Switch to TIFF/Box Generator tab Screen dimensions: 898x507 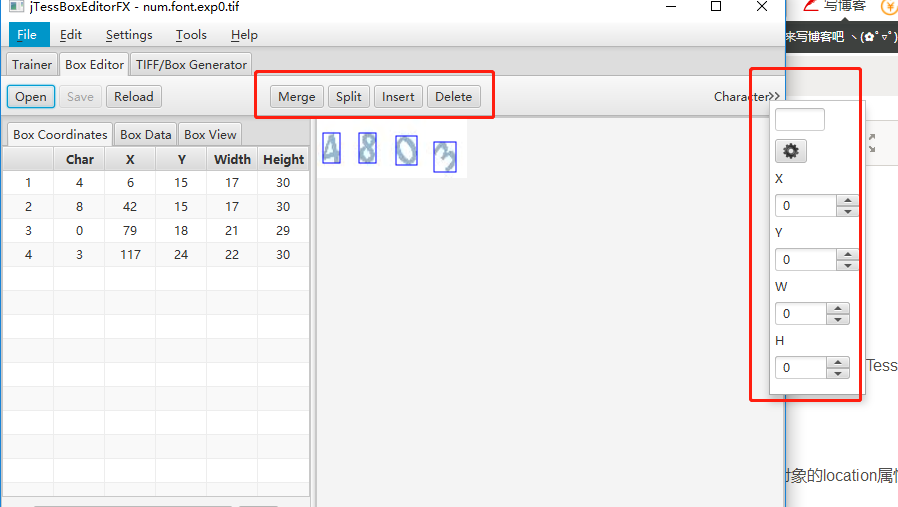click(191, 65)
